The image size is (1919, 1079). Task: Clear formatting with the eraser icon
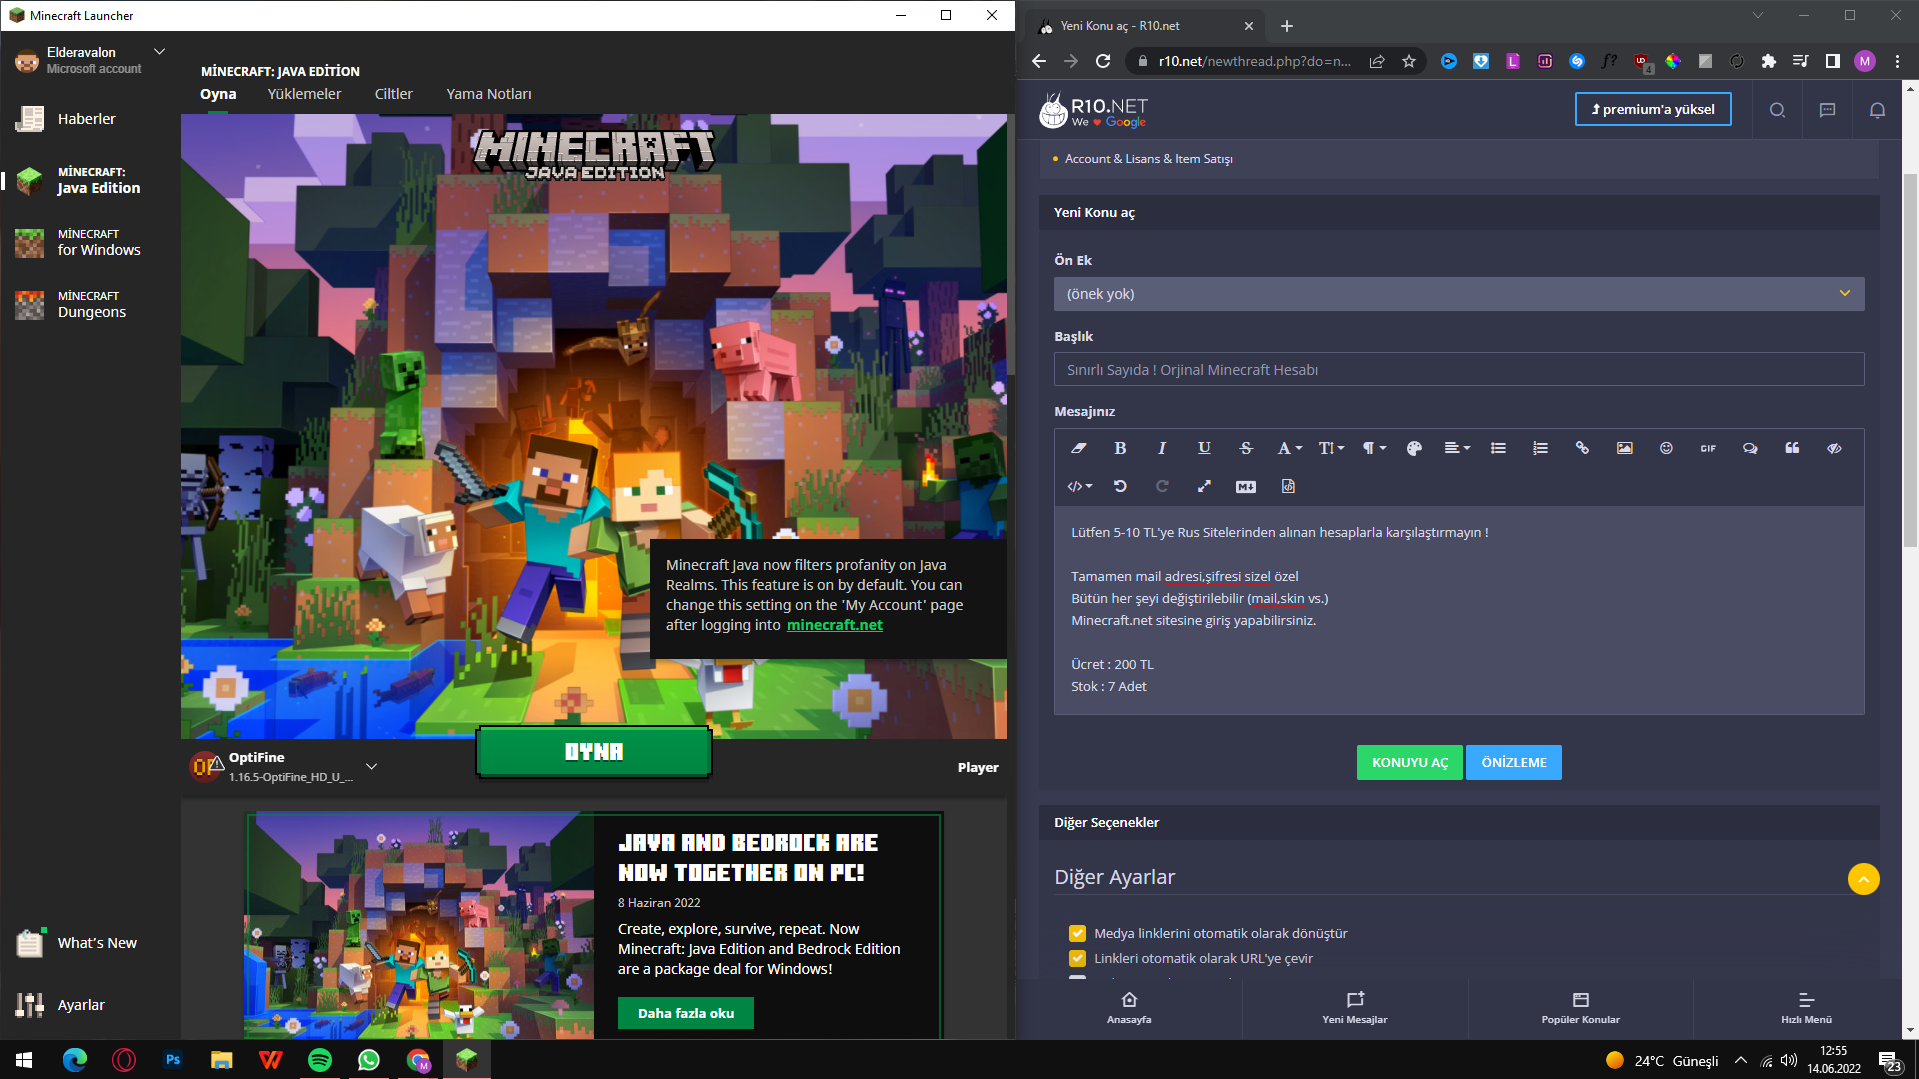pyautogui.click(x=1078, y=448)
